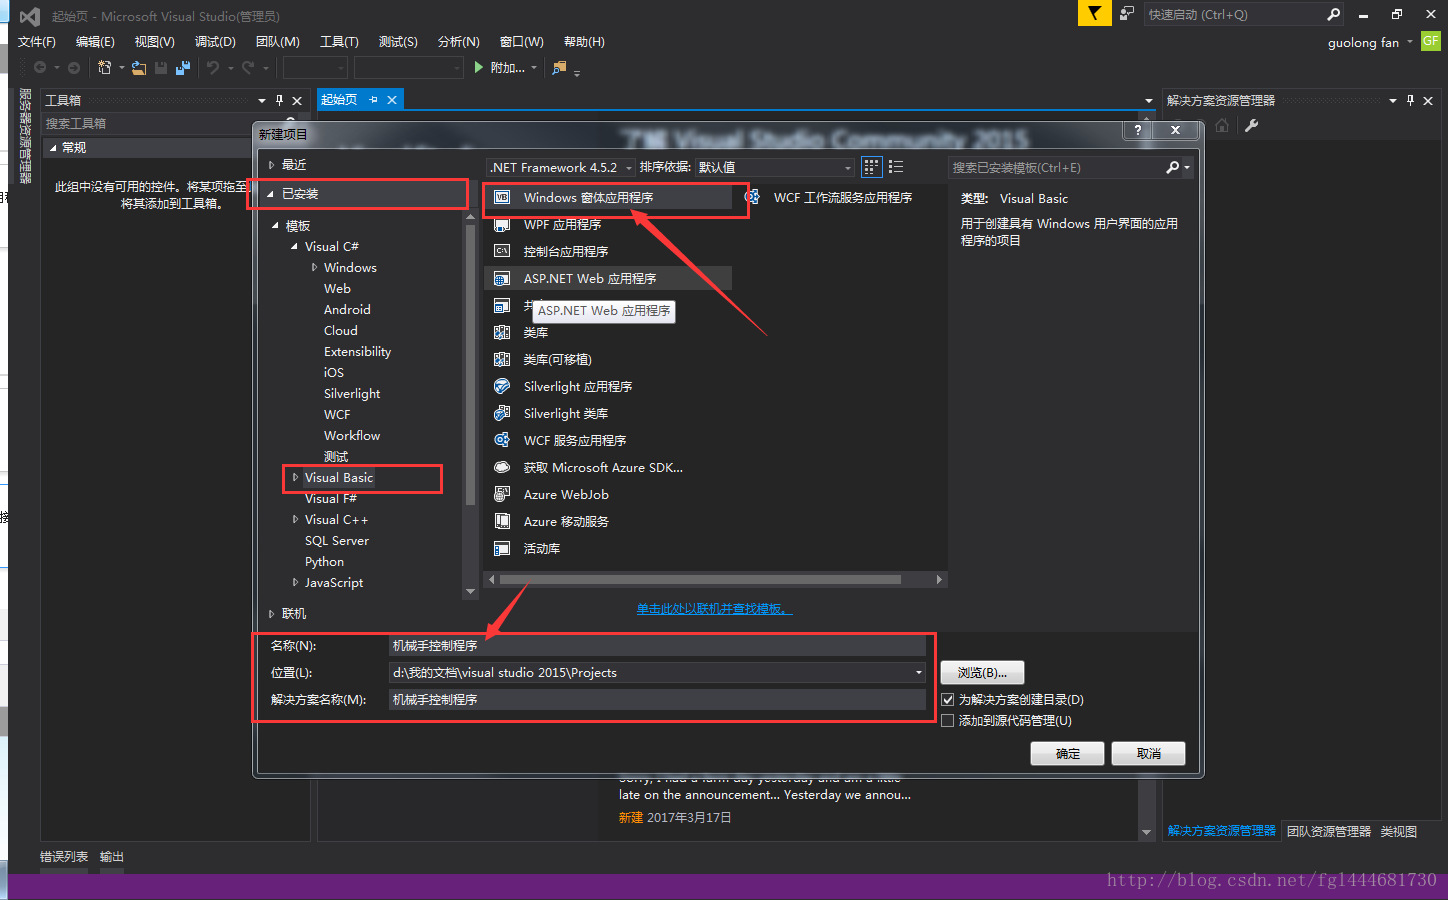Click the Save All toolbar icon
The height and width of the screenshot is (900, 1448).
pyautogui.click(x=183, y=68)
